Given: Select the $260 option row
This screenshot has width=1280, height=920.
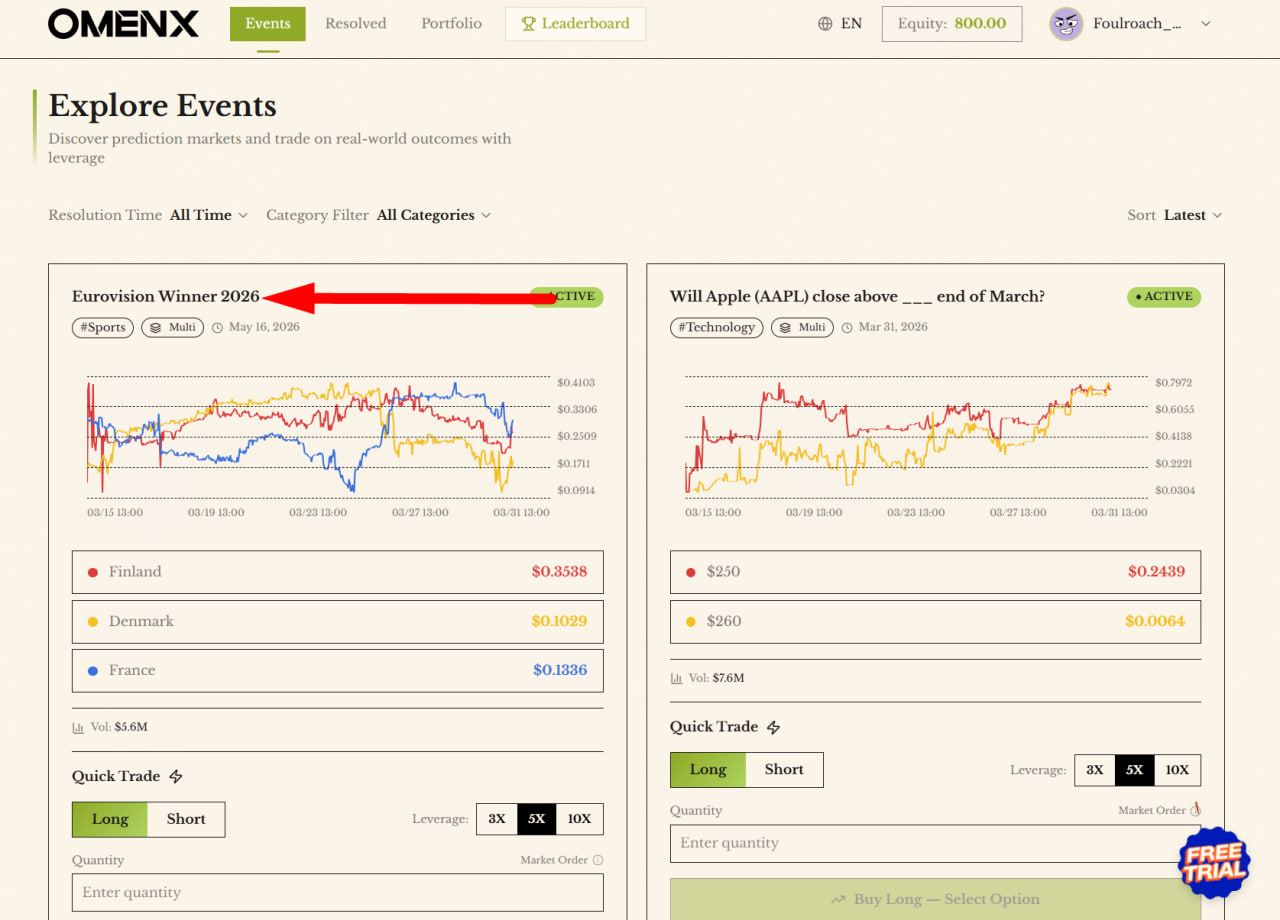Looking at the screenshot, I should [x=935, y=621].
